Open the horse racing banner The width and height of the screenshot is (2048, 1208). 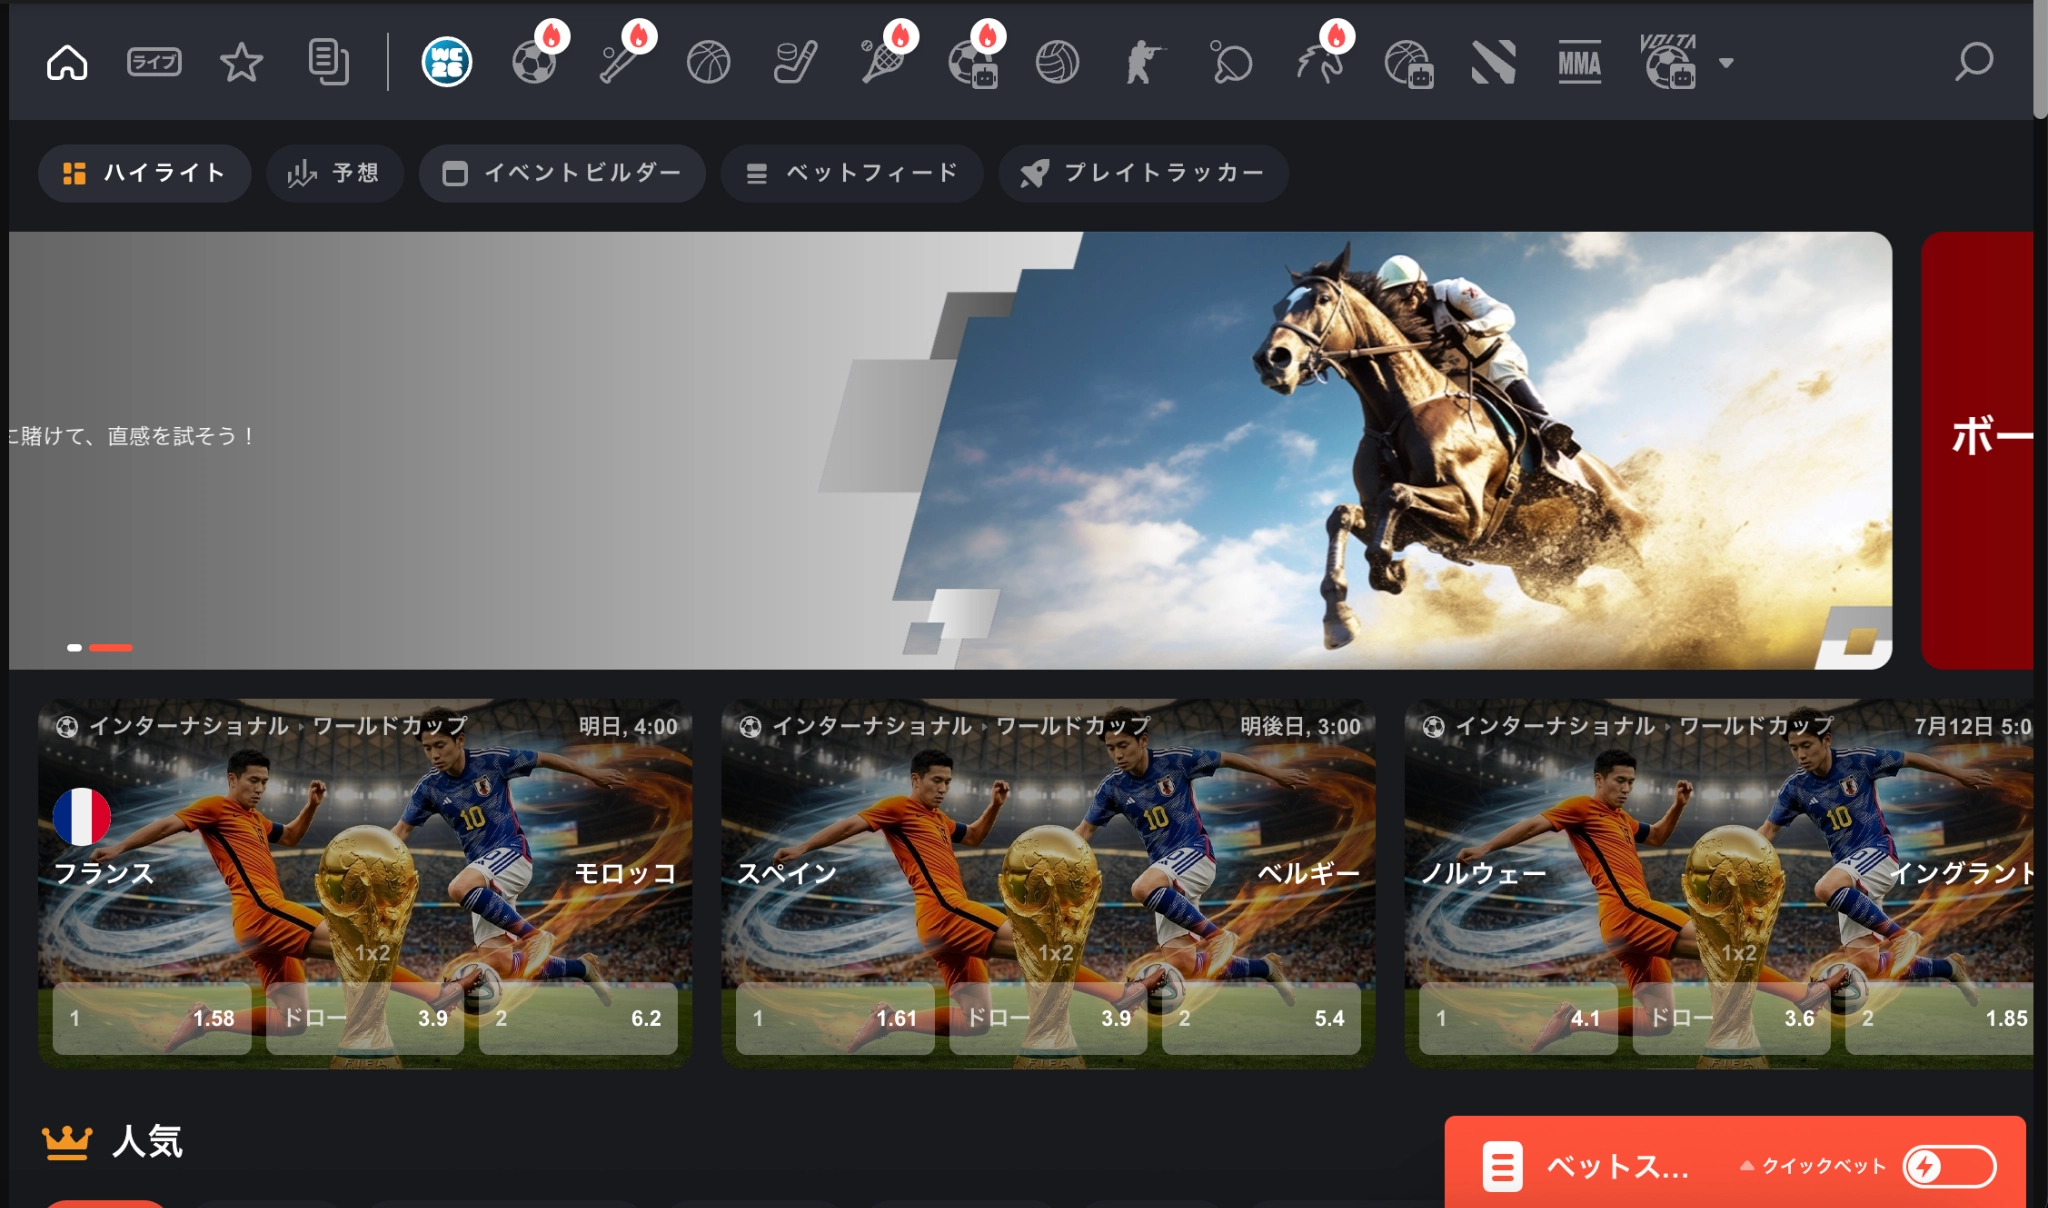coord(950,450)
